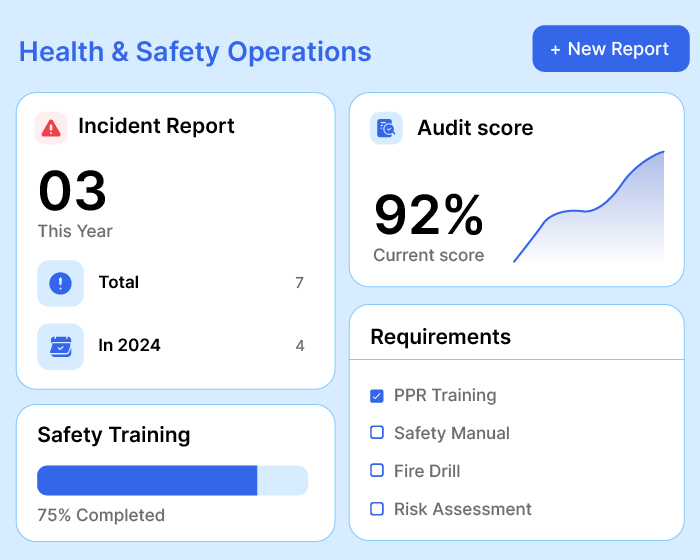Select the Health & Safety Operations title
Screen dimensions: 700x560
pos(195,52)
